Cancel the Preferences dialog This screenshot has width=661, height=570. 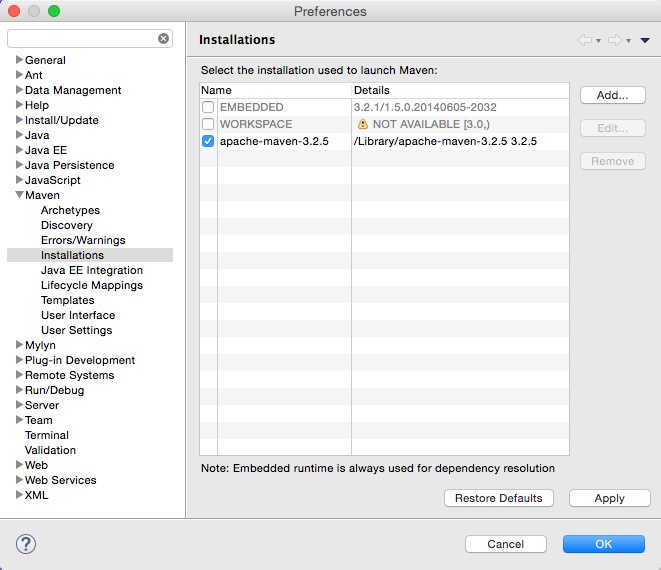click(506, 544)
